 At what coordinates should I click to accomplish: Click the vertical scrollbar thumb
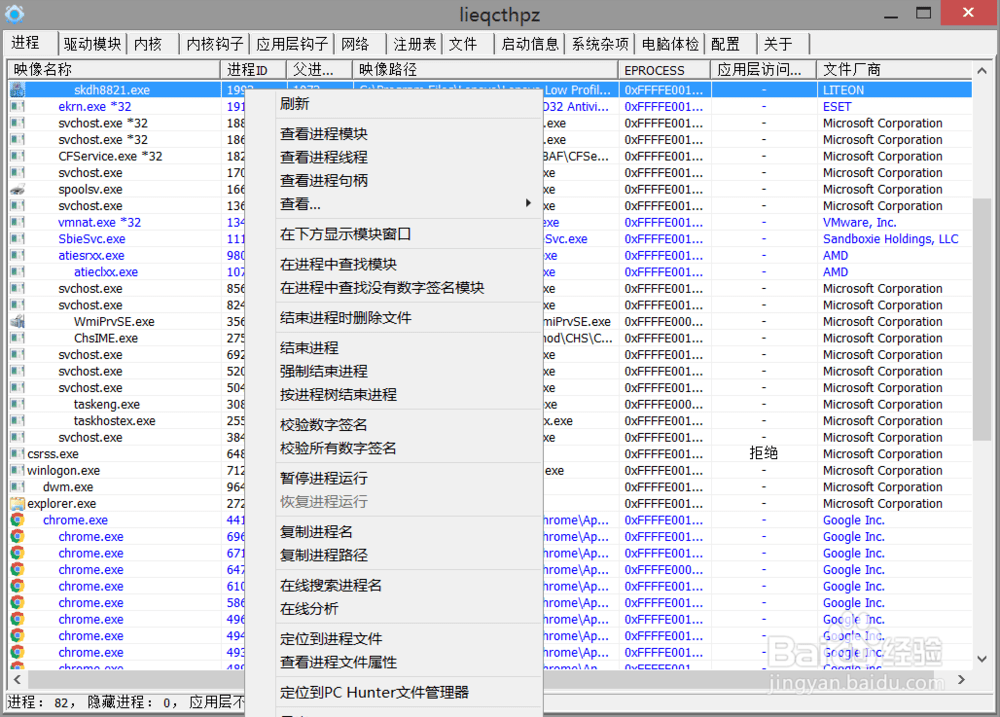click(982, 320)
